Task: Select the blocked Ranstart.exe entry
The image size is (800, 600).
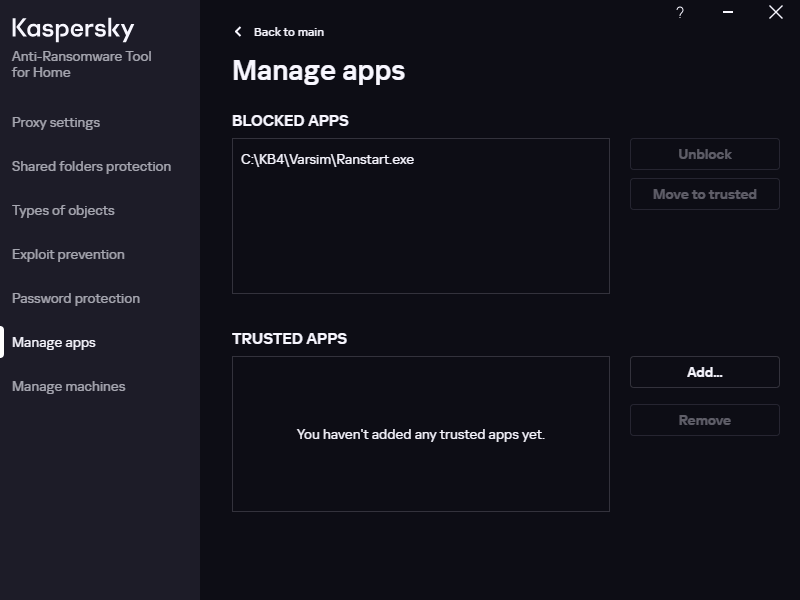Action: point(328,159)
